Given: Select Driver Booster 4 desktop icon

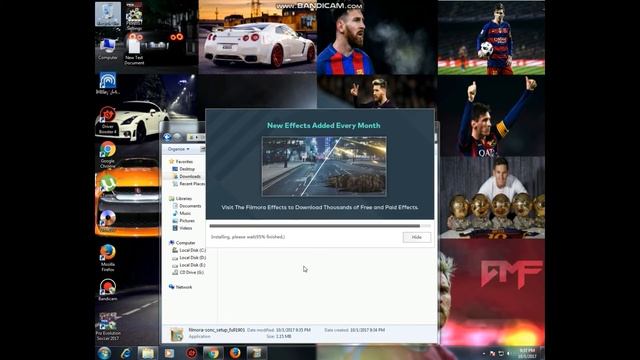Looking at the screenshot, I should [x=108, y=120].
